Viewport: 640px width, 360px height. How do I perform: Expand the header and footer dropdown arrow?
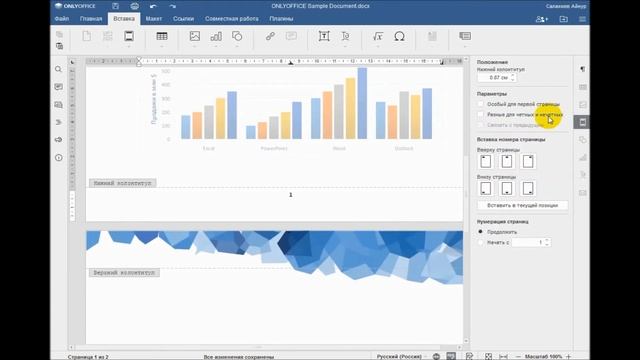coord(129,46)
